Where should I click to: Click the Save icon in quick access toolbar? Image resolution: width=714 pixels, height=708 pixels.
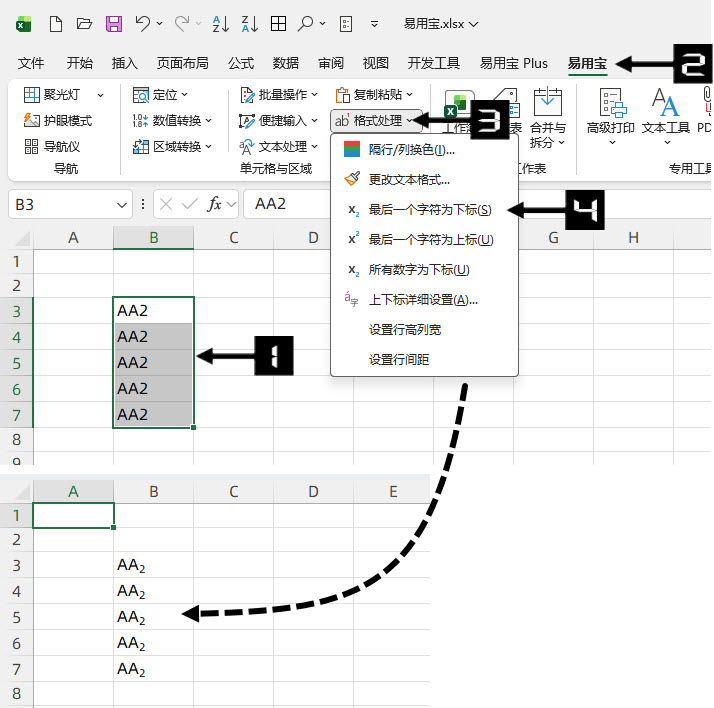pyautogui.click(x=114, y=23)
